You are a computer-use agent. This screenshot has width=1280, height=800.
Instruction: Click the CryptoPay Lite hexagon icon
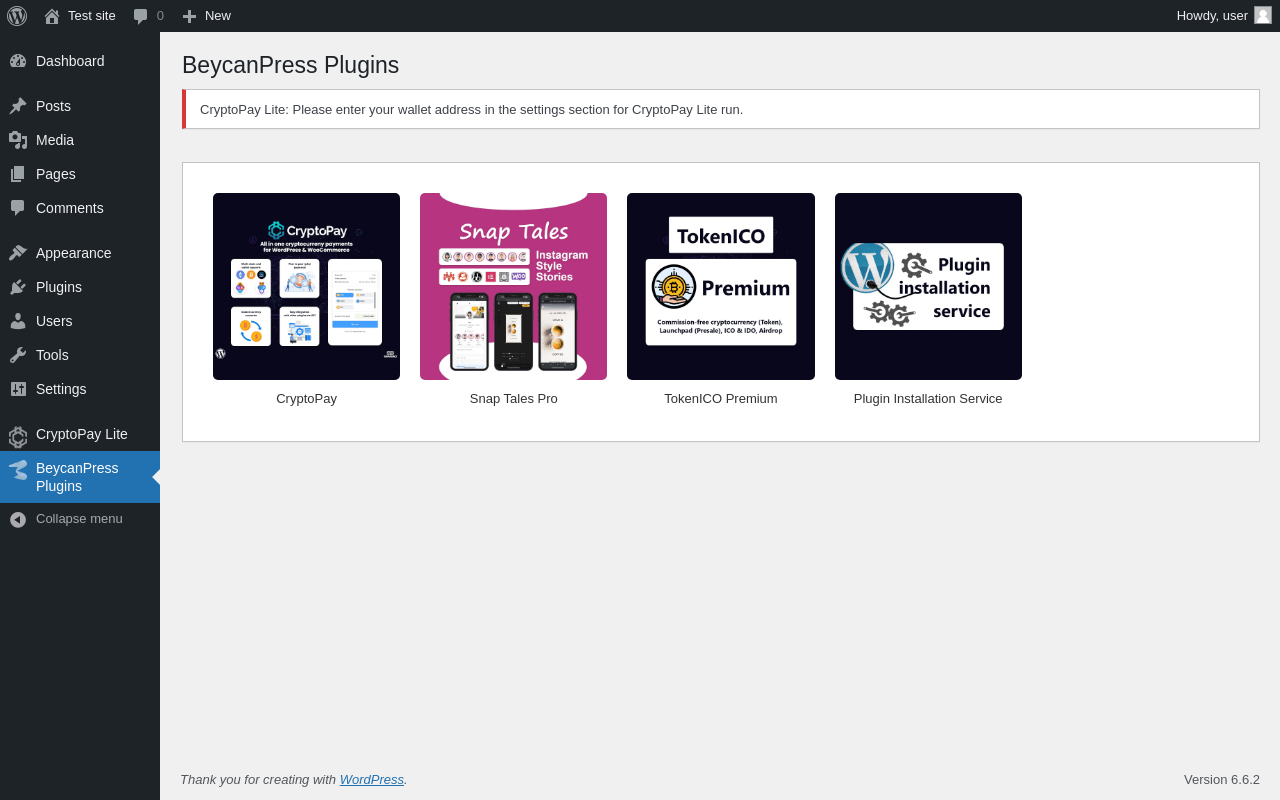[x=18, y=436]
